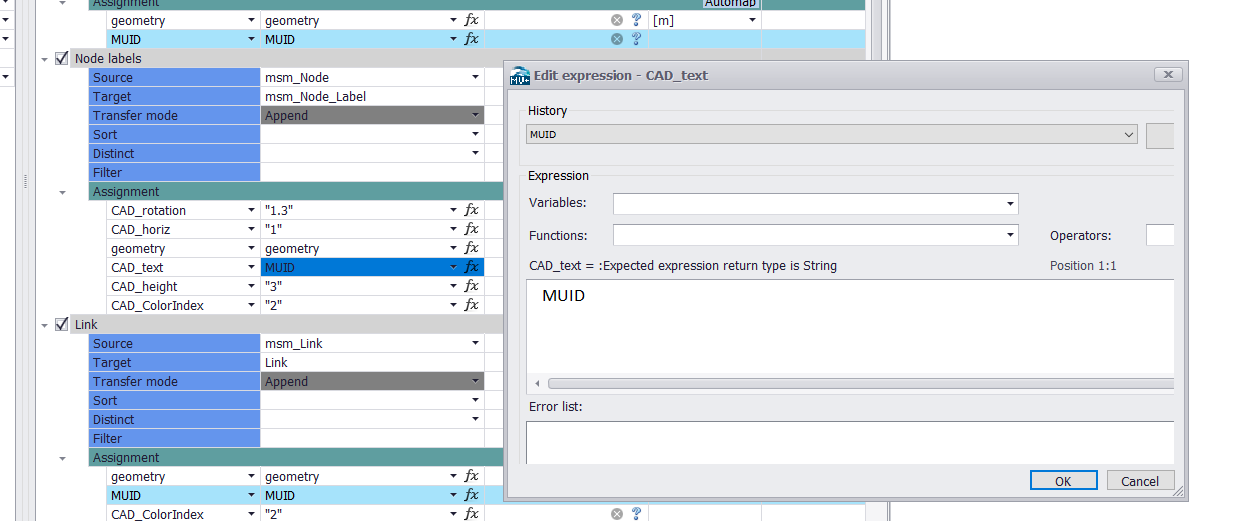The width and height of the screenshot is (1243, 521).
Task: Select Target value msm_Node_Label
Action: pos(315,97)
